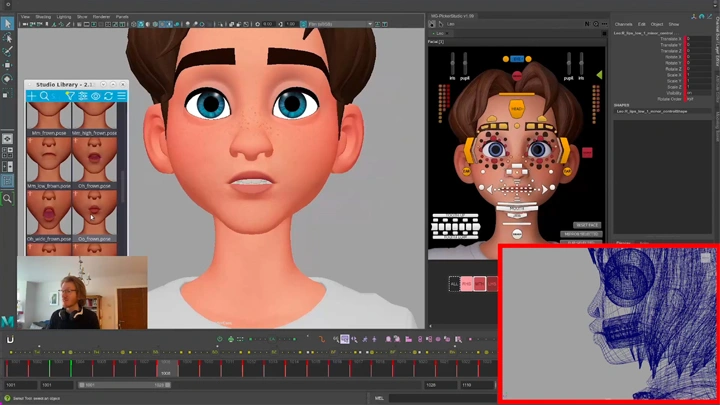Screen dimensions: 720x405
Task: Toggle the ALL selection button in picker
Action: pyautogui.click(x=455, y=284)
